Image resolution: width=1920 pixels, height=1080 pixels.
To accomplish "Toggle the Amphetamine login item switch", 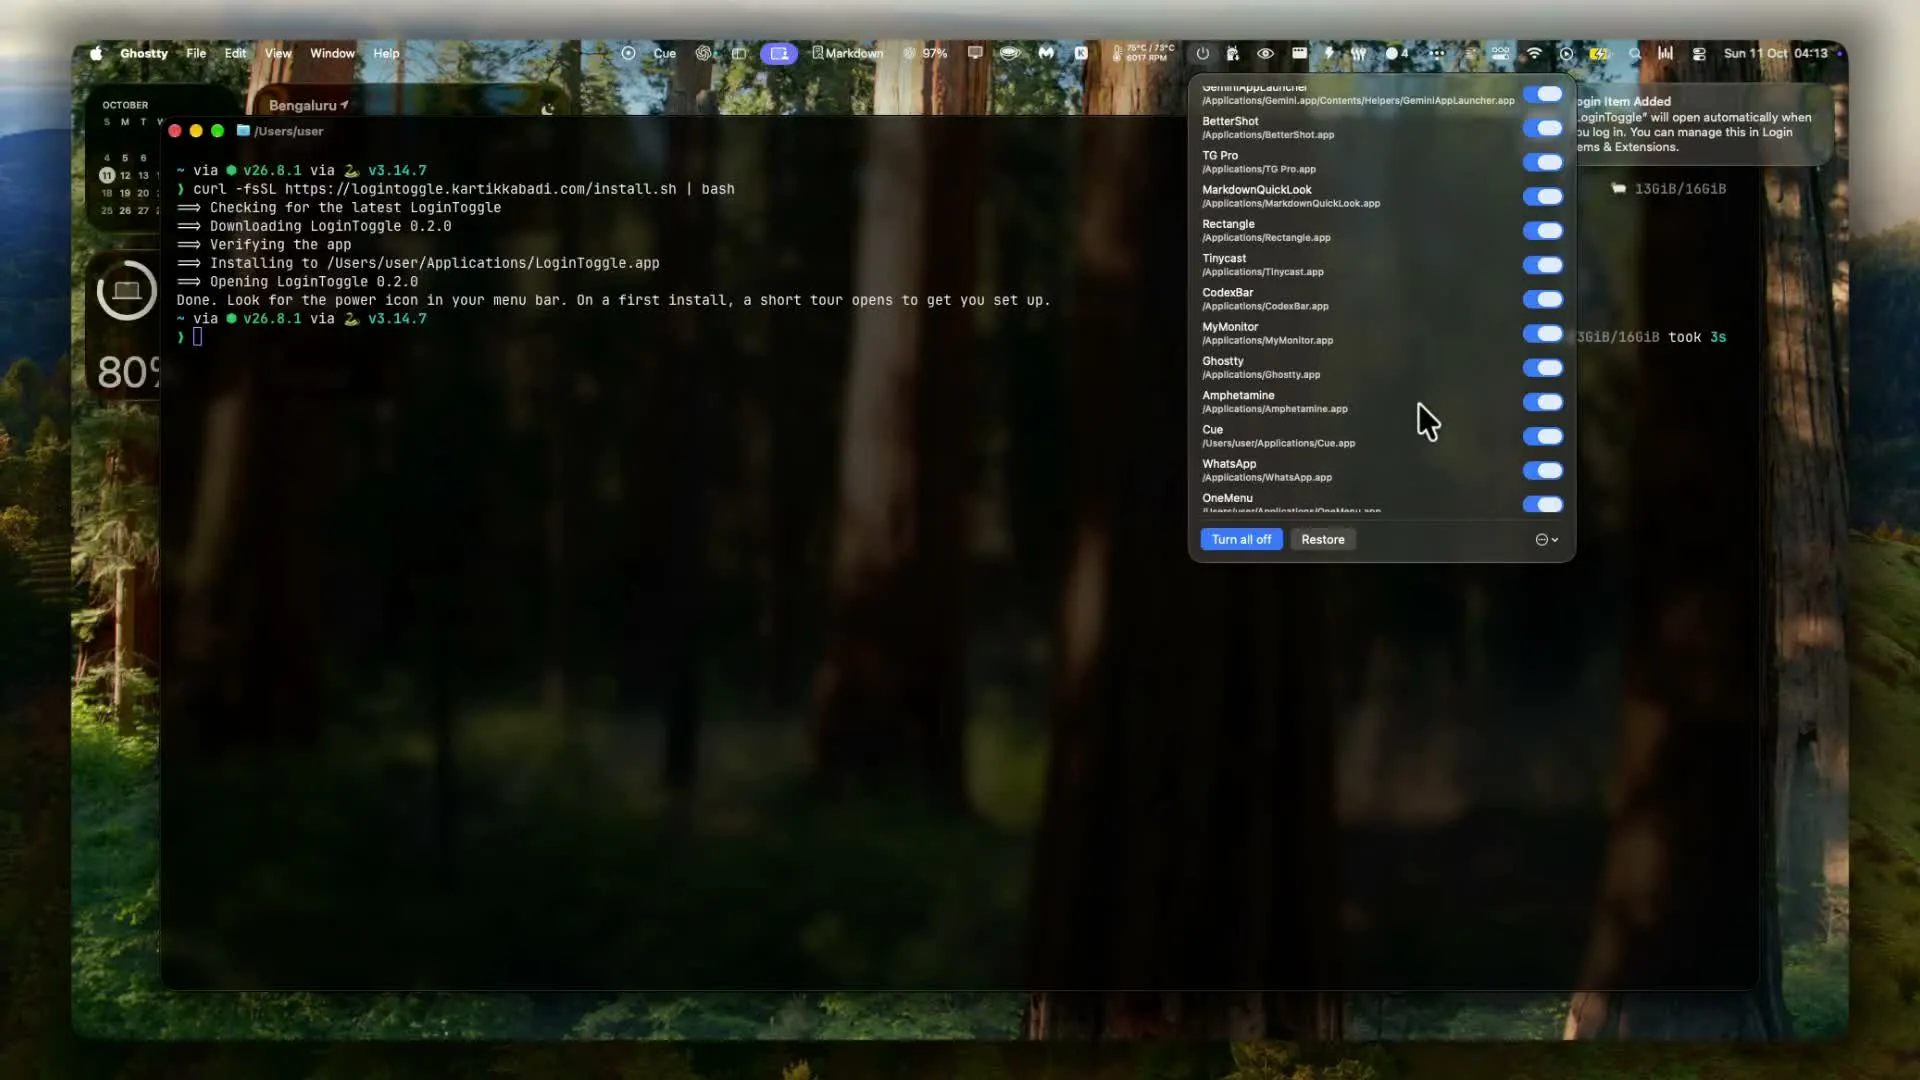I will click(1543, 402).
